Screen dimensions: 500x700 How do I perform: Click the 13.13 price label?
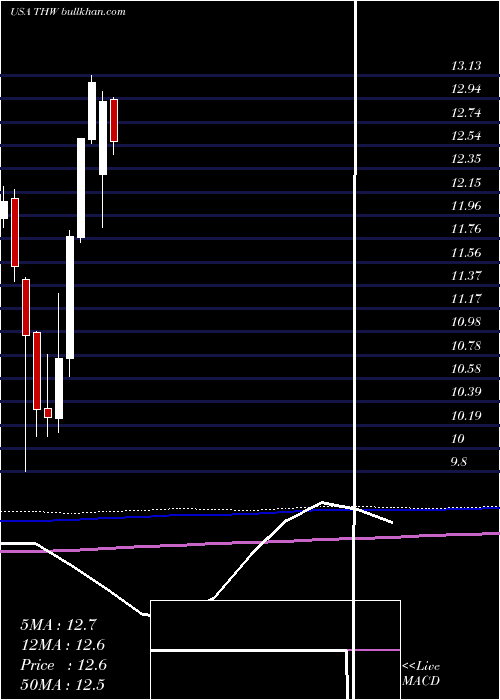click(466, 66)
